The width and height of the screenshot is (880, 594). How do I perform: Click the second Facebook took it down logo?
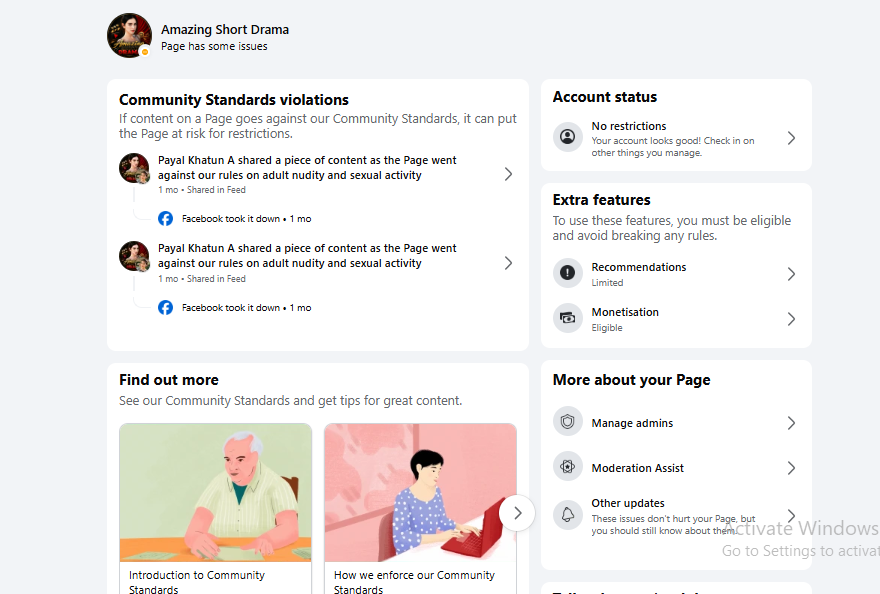(x=166, y=308)
